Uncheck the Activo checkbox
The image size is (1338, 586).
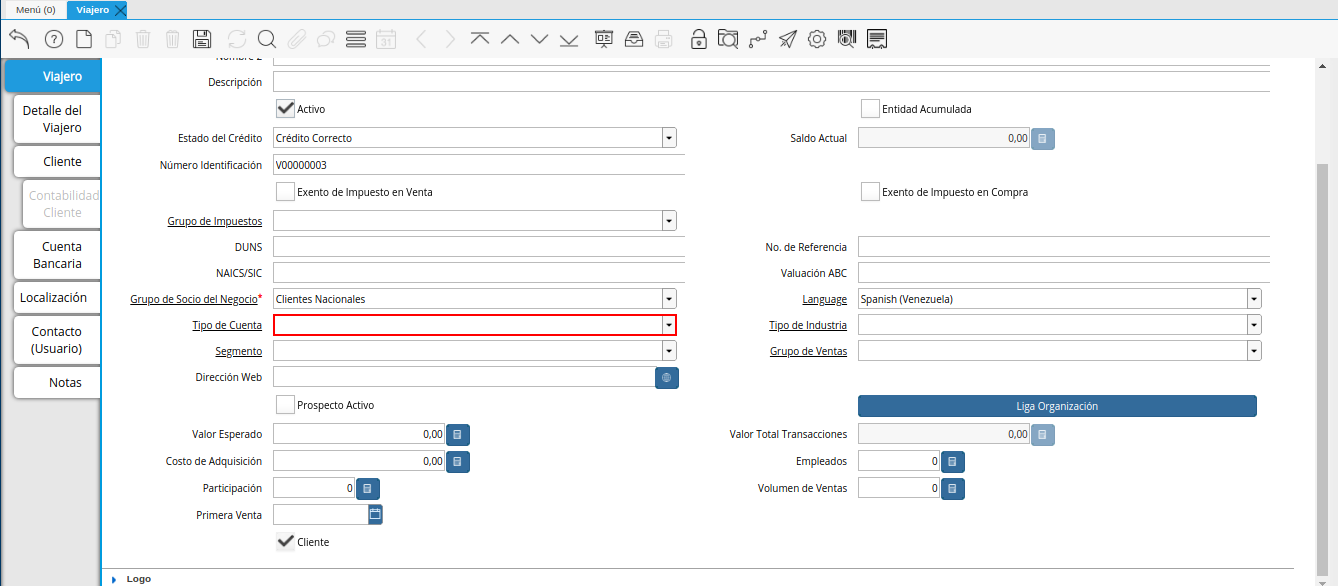[x=285, y=109]
